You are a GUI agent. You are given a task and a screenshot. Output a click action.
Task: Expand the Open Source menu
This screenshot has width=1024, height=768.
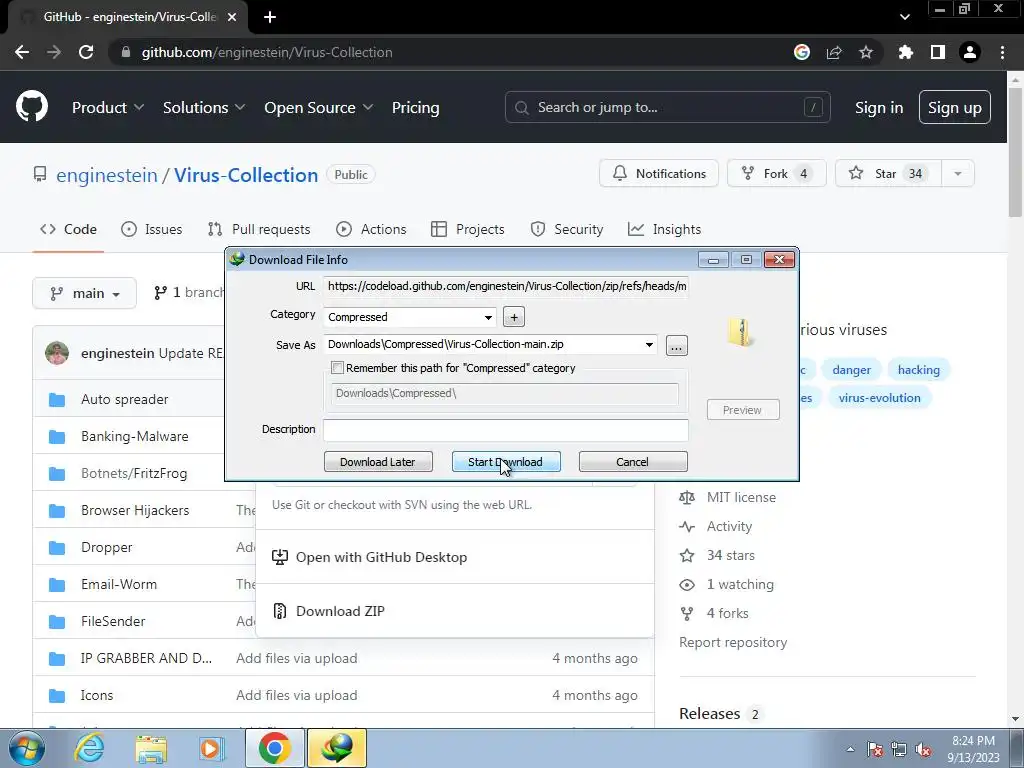coord(319,108)
